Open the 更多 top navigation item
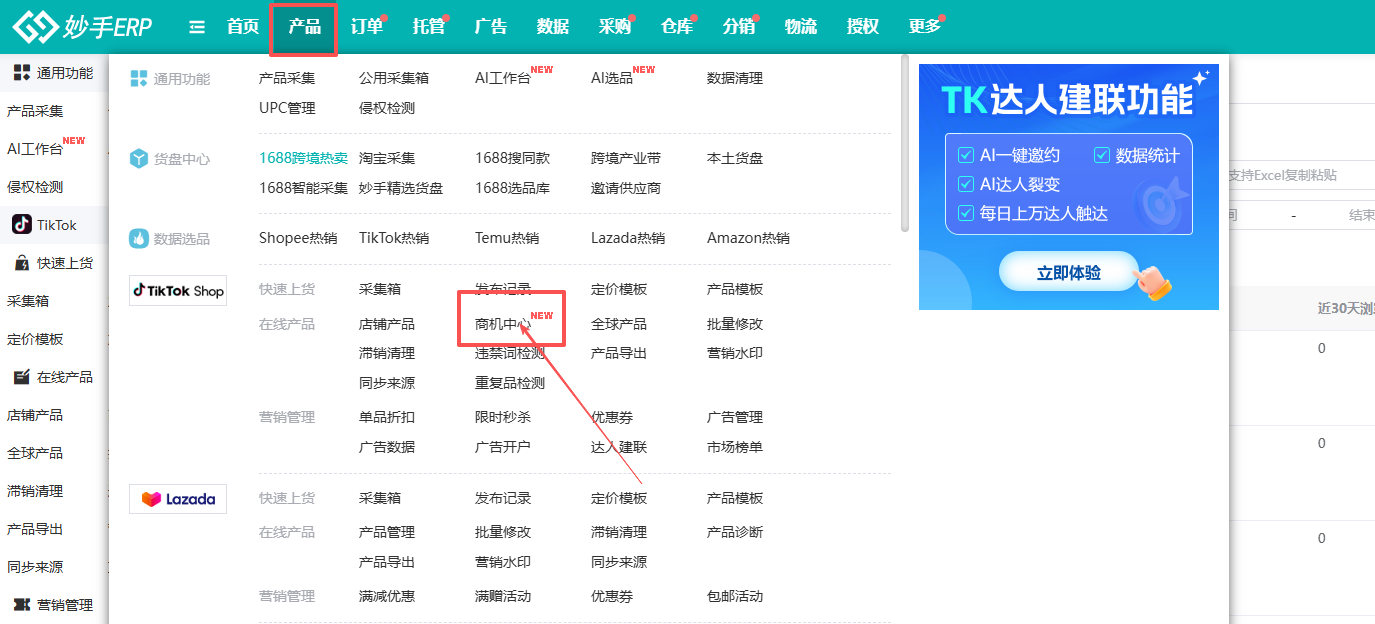 (x=925, y=27)
